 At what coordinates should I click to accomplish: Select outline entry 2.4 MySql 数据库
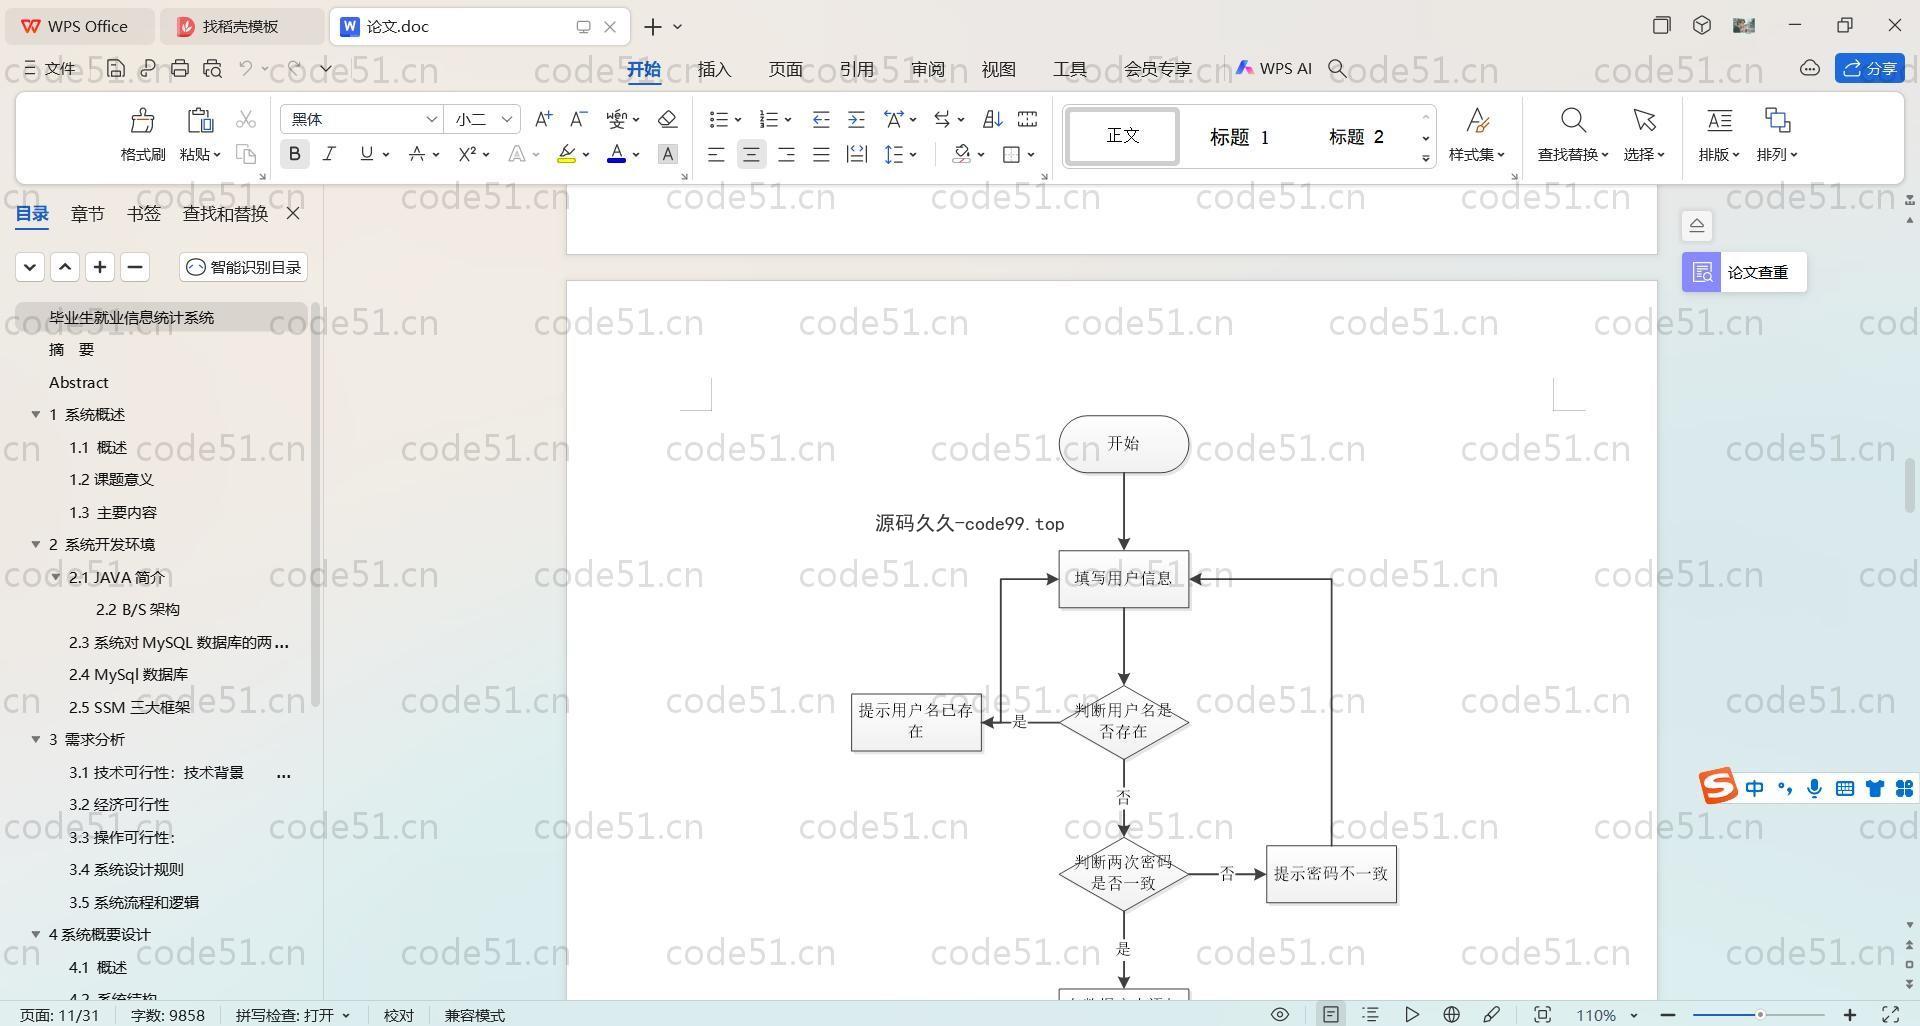[x=128, y=674]
